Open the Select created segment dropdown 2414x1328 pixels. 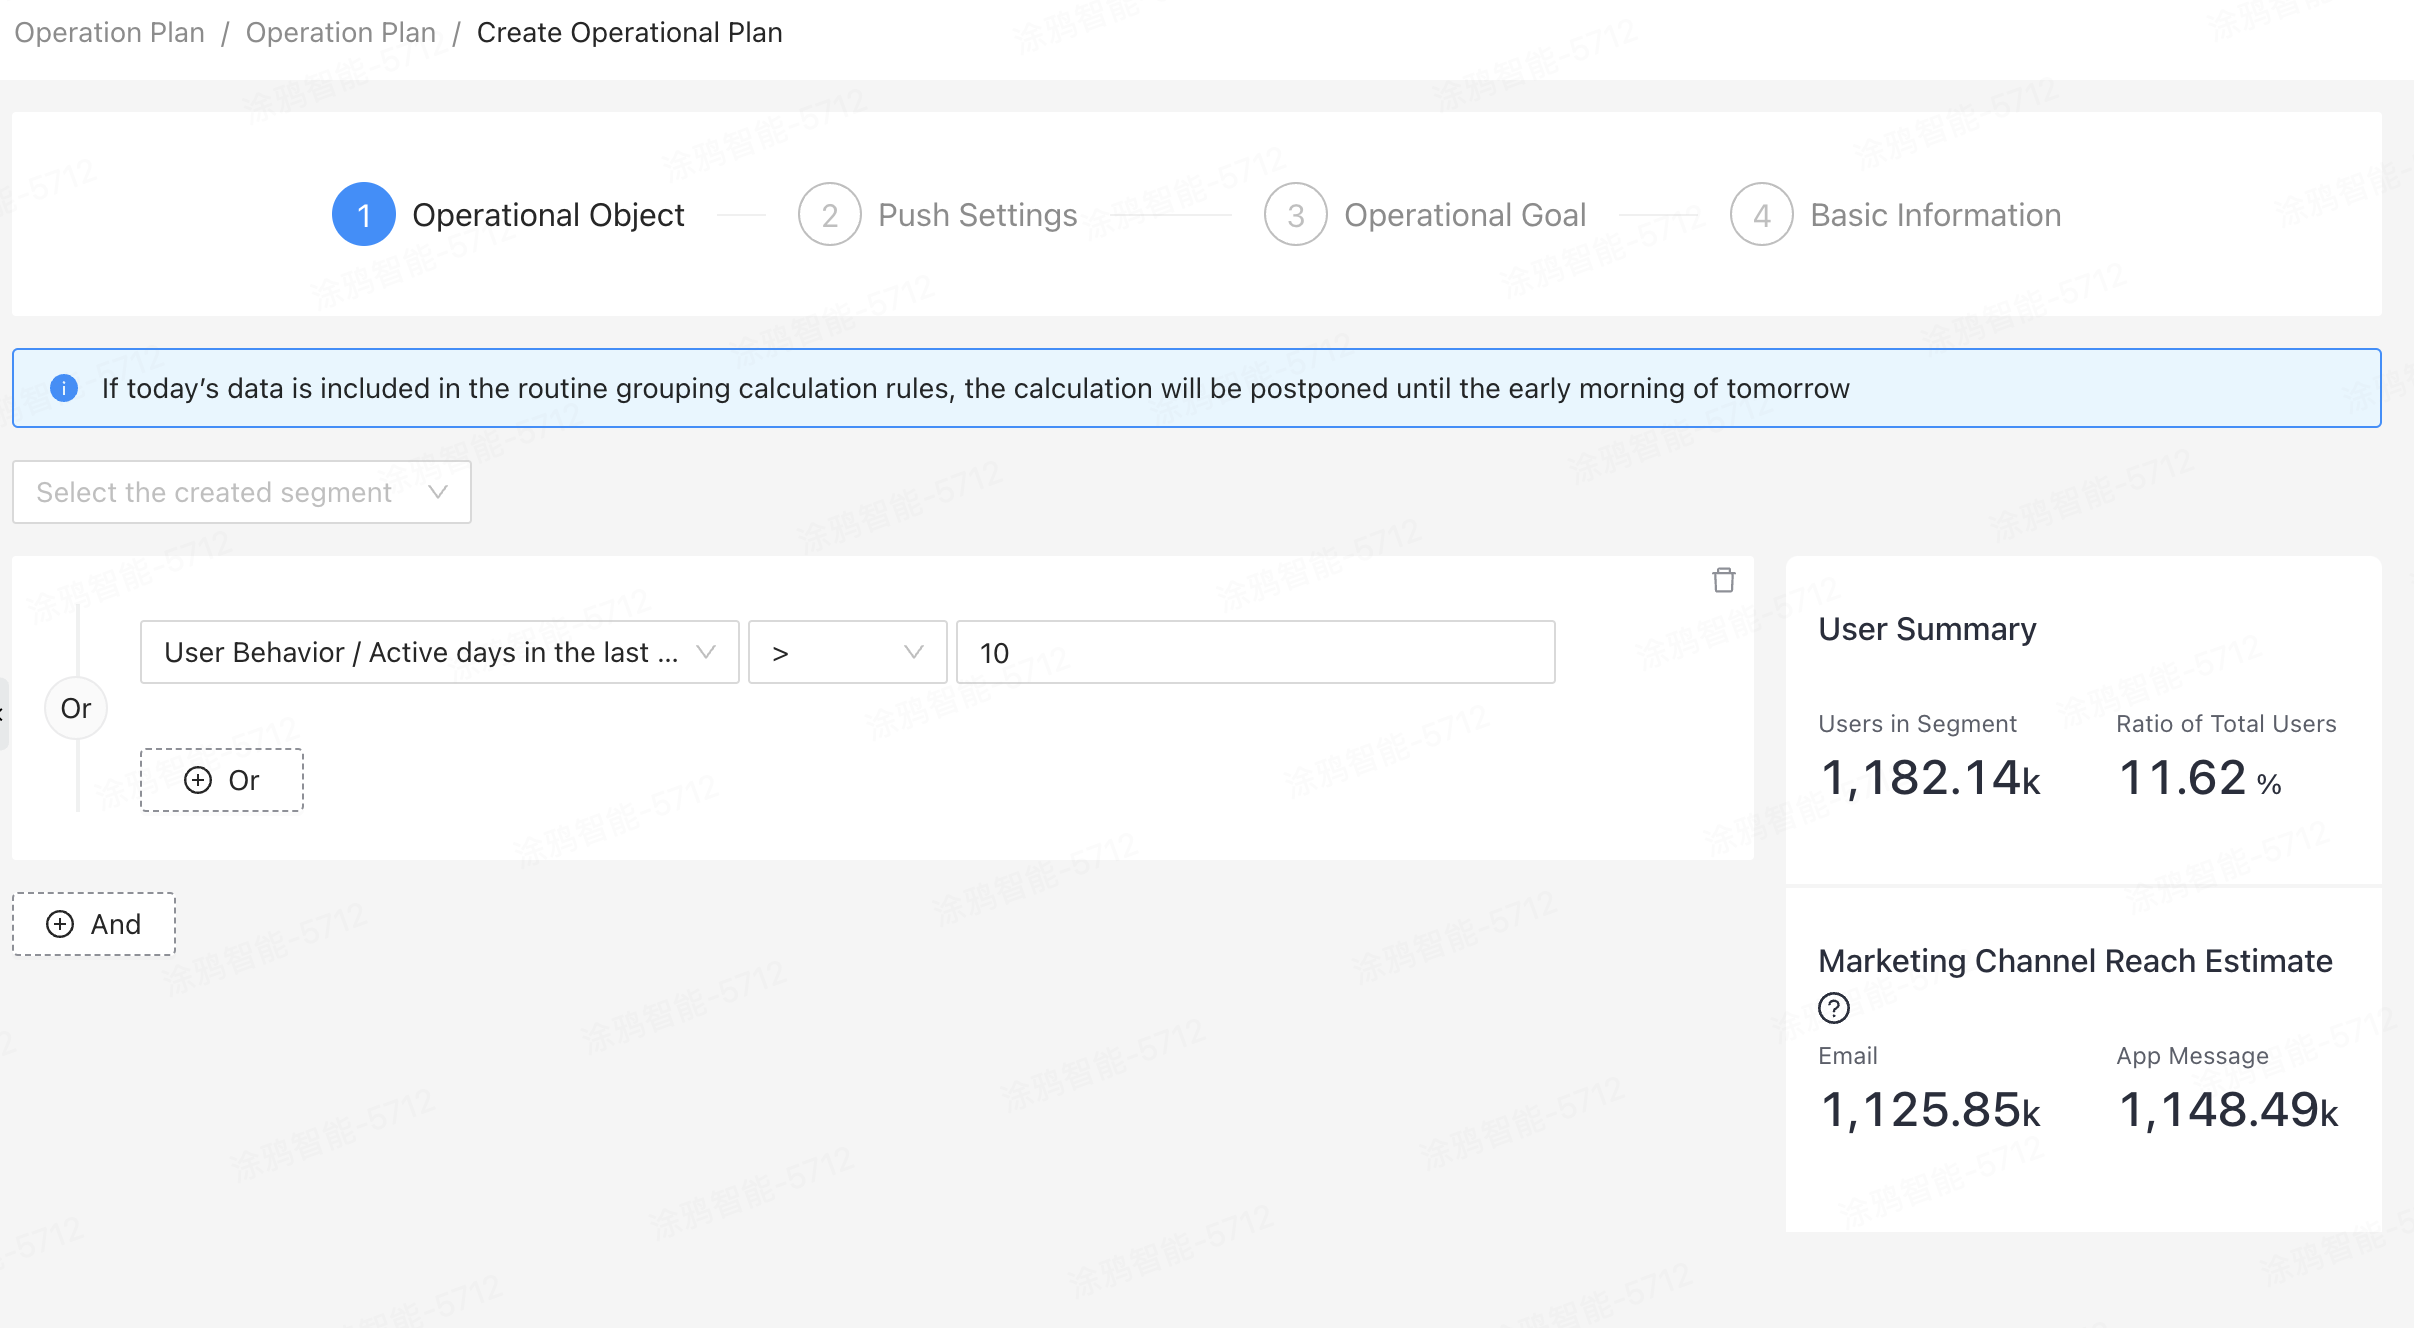tap(240, 492)
